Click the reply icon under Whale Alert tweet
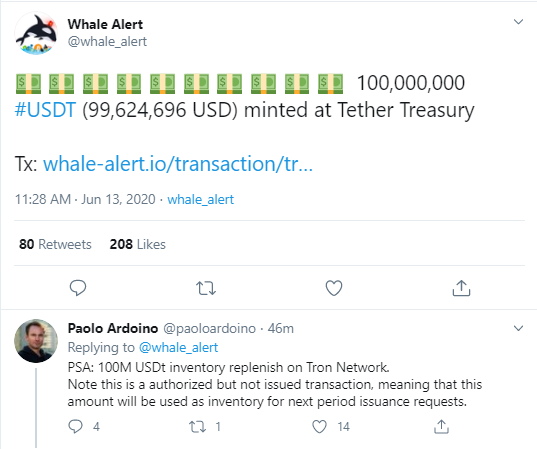The height and width of the screenshot is (449, 537). [x=78, y=288]
